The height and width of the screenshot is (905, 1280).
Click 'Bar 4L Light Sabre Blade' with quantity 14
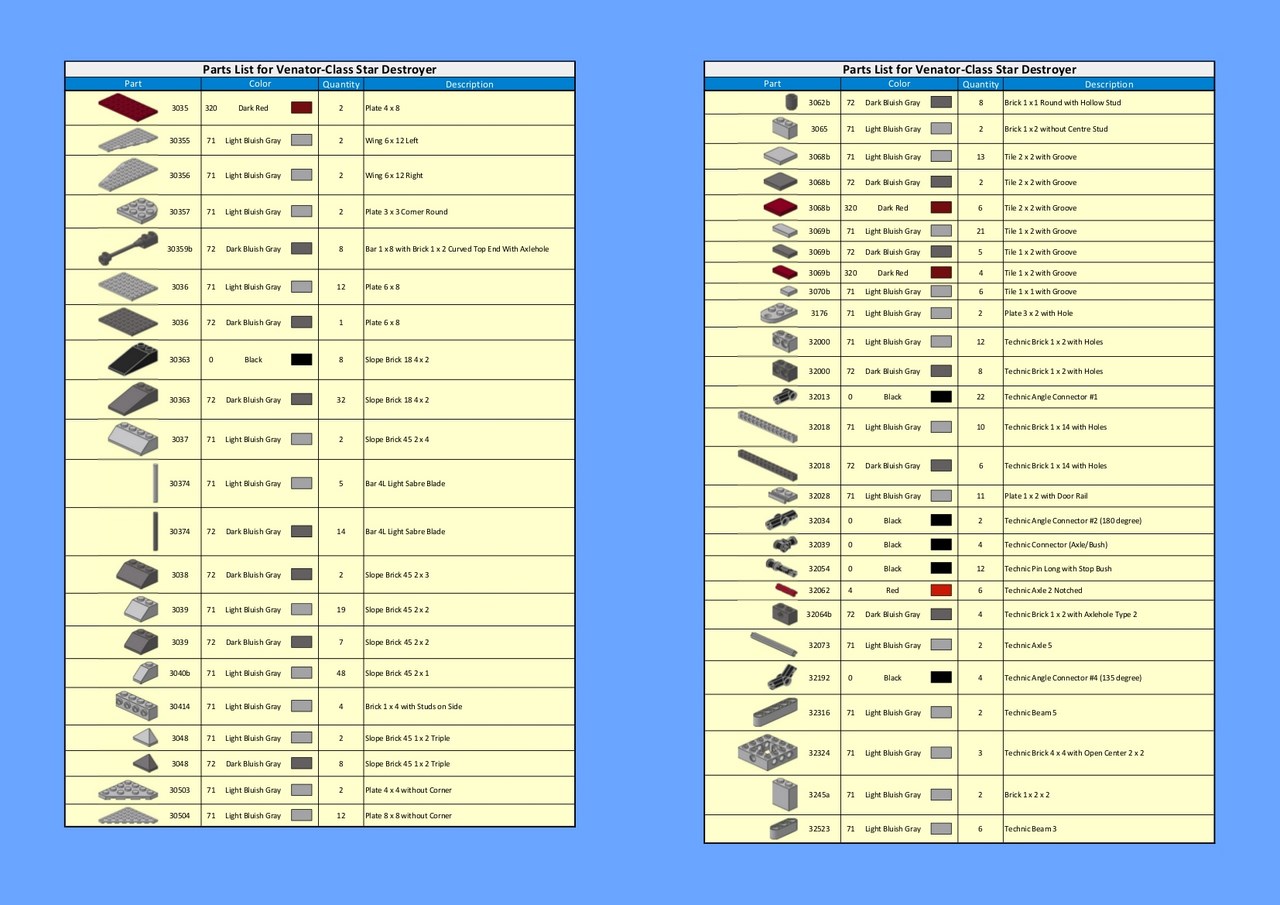pos(405,531)
